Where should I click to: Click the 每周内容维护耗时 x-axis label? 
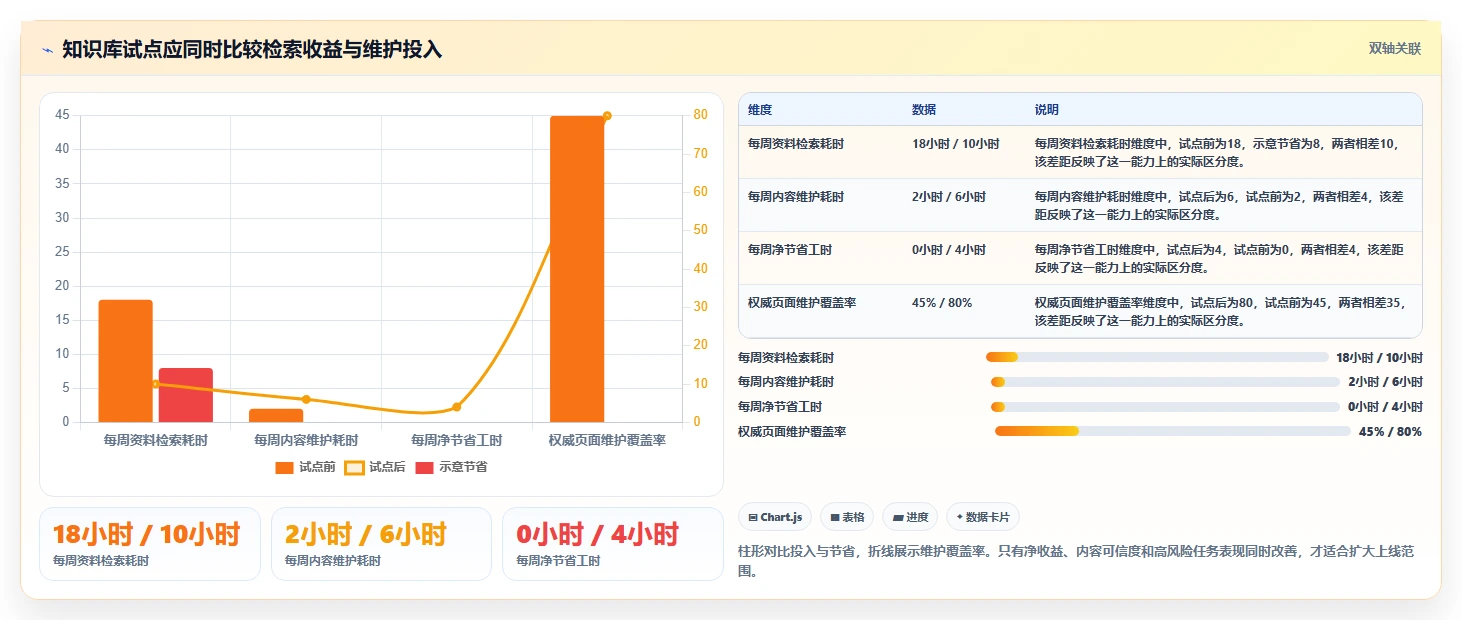click(306, 440)
